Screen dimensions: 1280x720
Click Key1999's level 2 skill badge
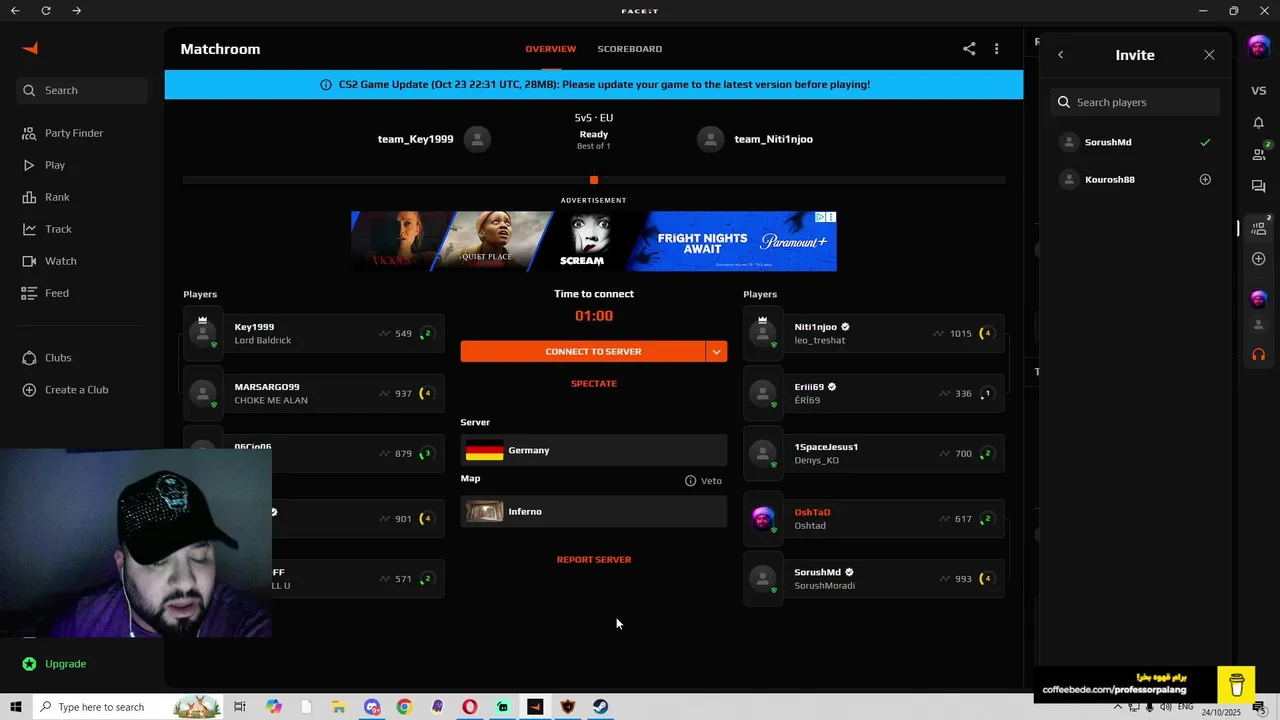coord(427,334)
